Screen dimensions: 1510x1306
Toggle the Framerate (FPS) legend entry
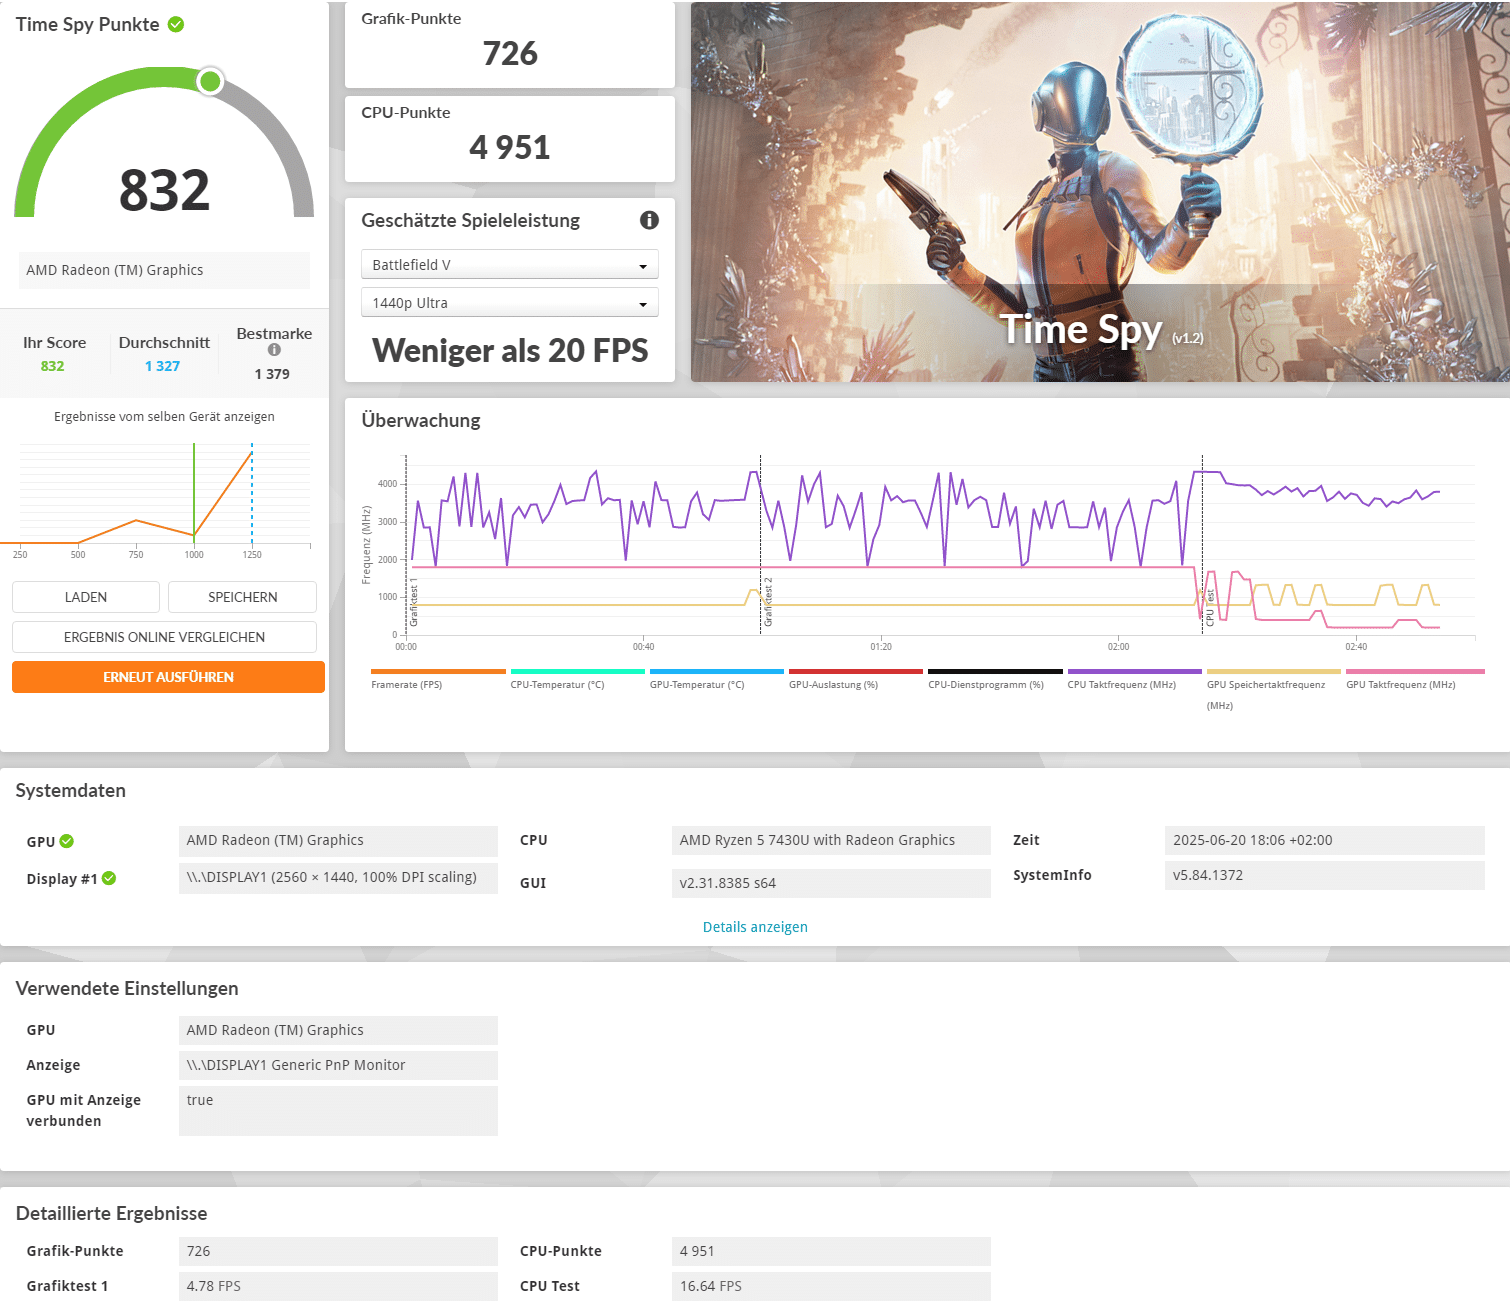406,684
